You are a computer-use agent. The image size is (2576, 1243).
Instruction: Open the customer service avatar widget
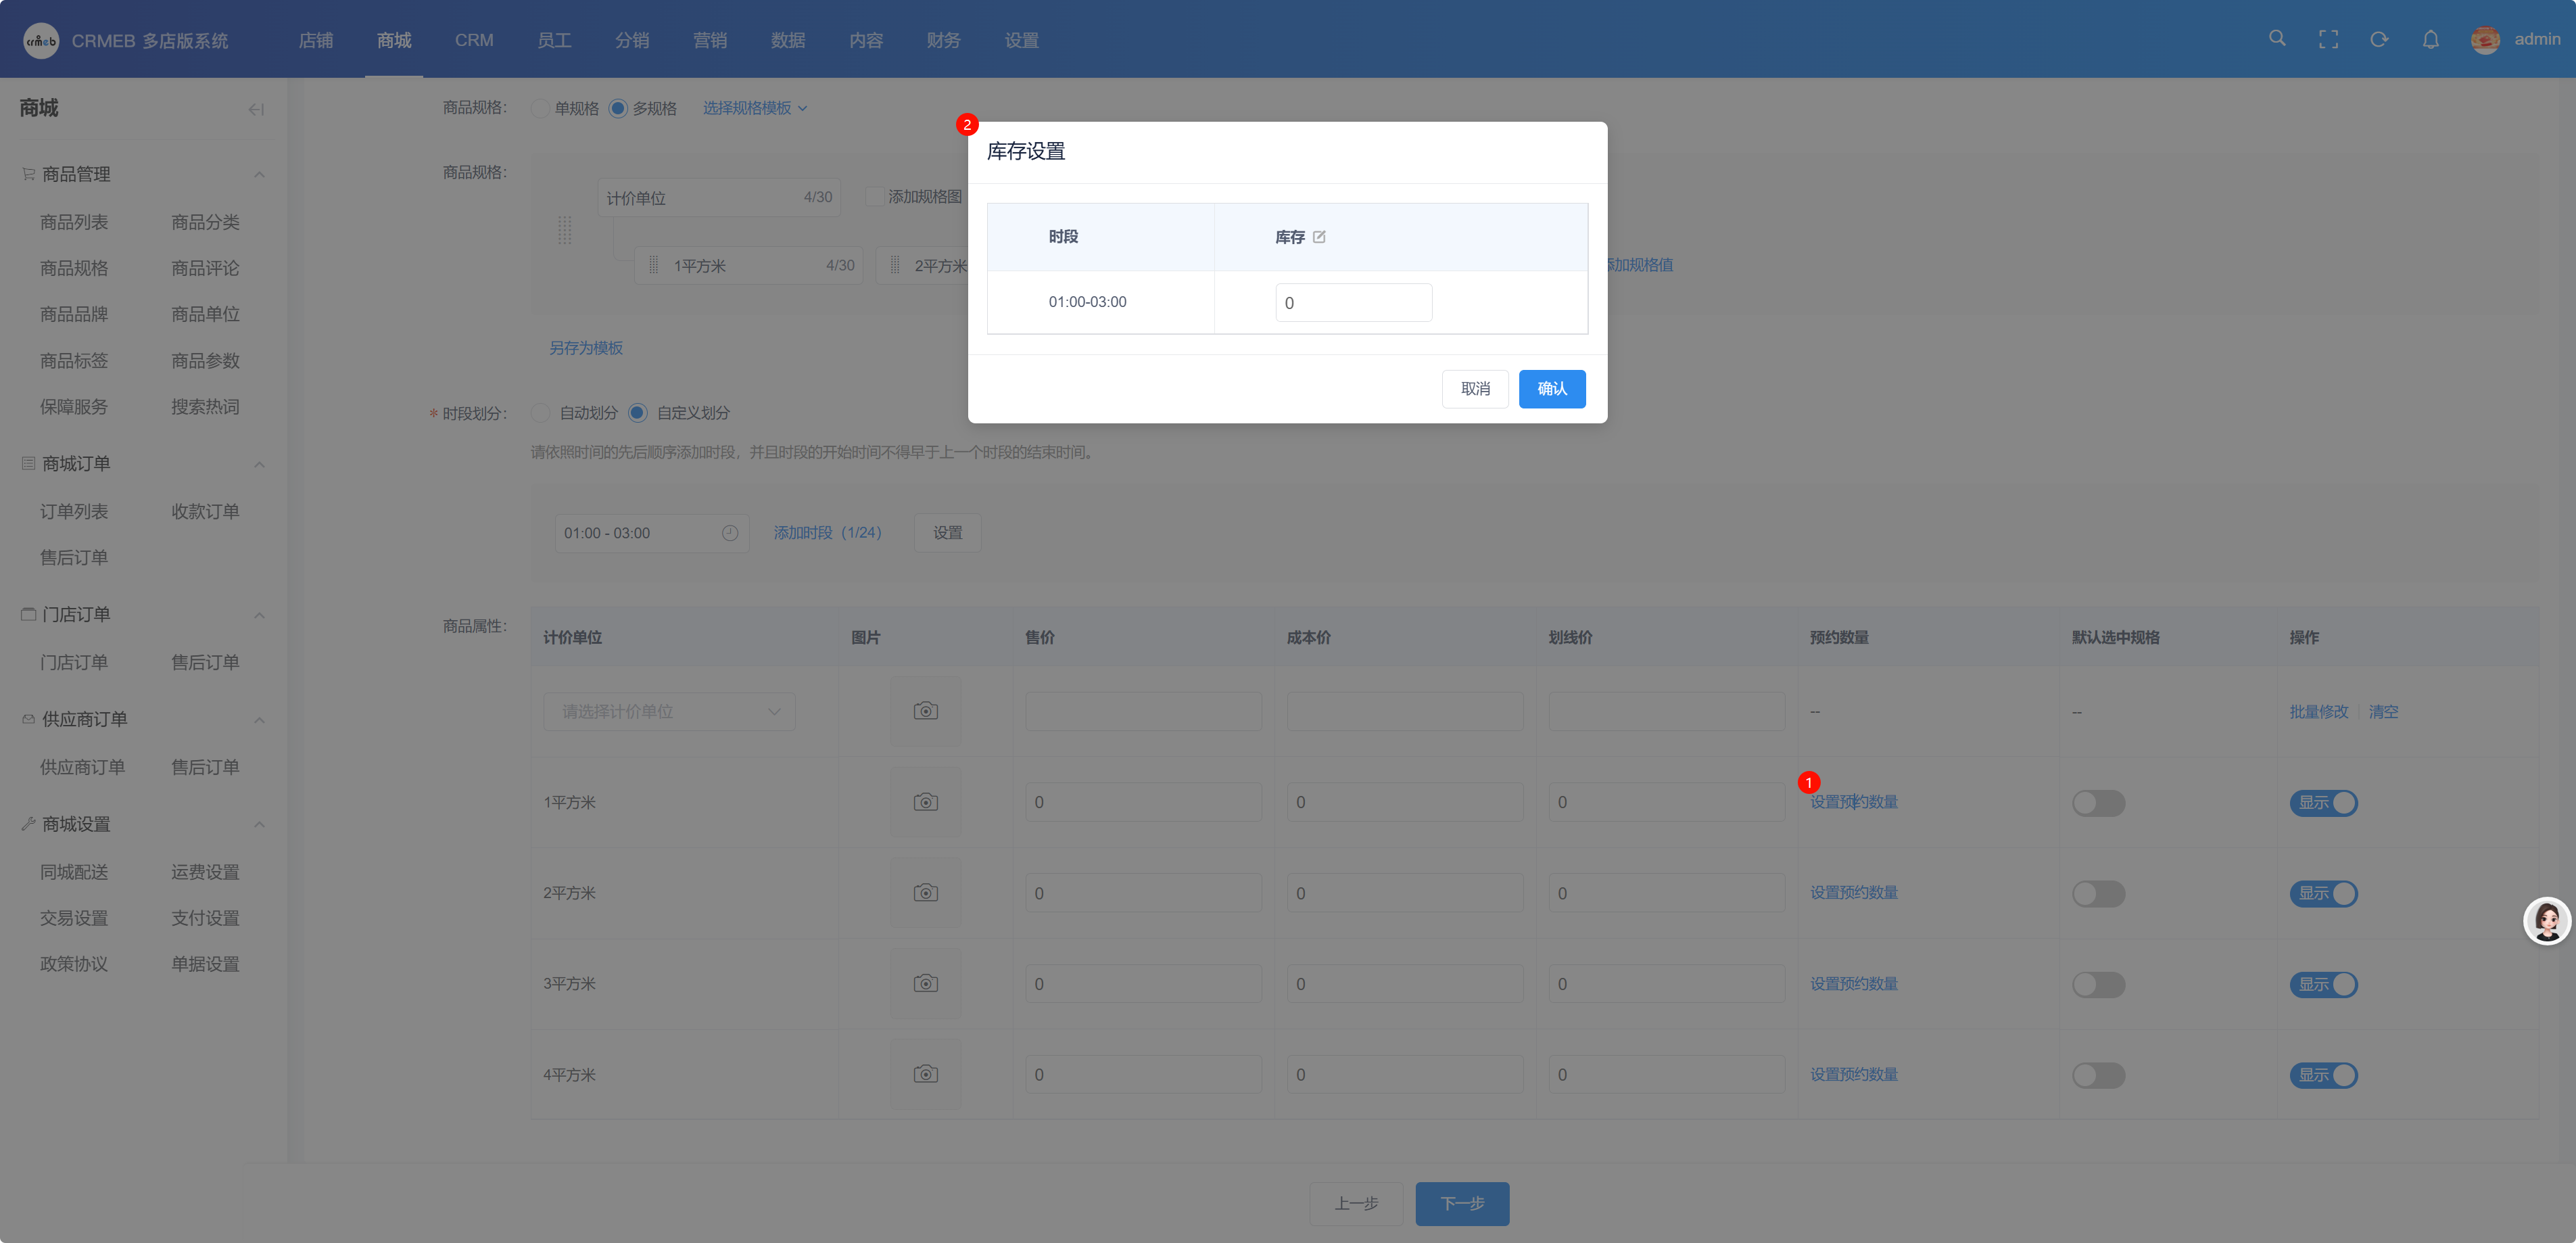pyautogui.click(x=2546, y=920)
